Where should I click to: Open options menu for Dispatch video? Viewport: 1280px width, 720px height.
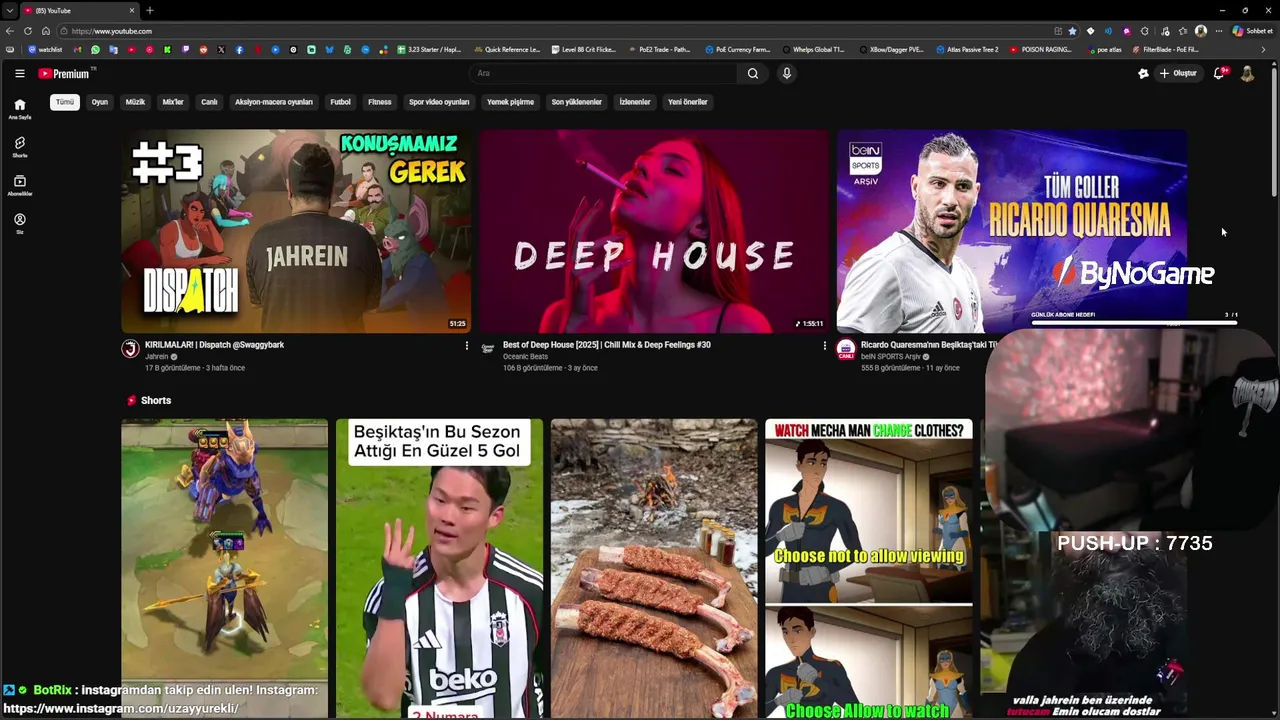point(466,346)
